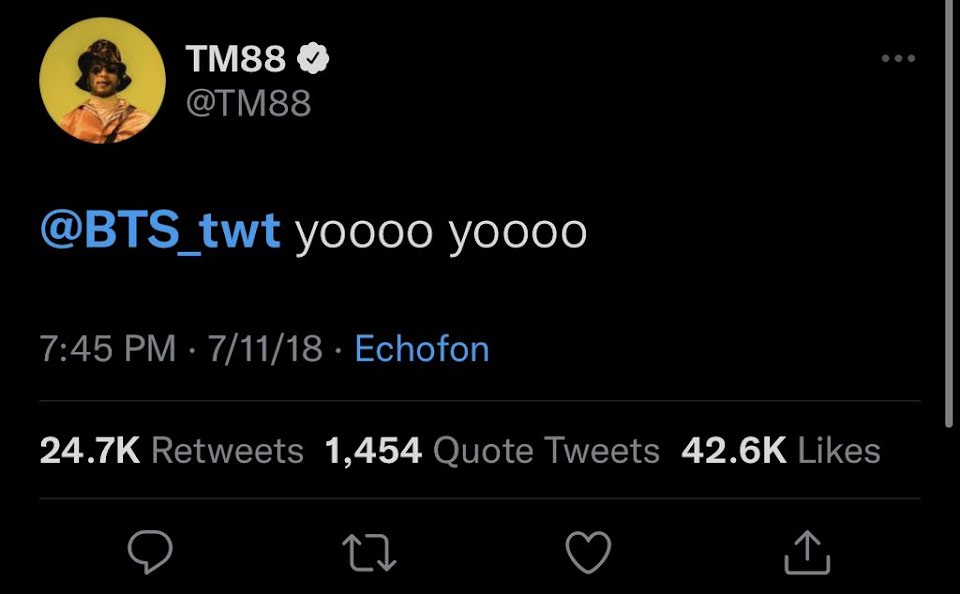This screenshot has height=594, width=960.
Task: Tap the 7/11/18 date text
Action: click(265, 348)
